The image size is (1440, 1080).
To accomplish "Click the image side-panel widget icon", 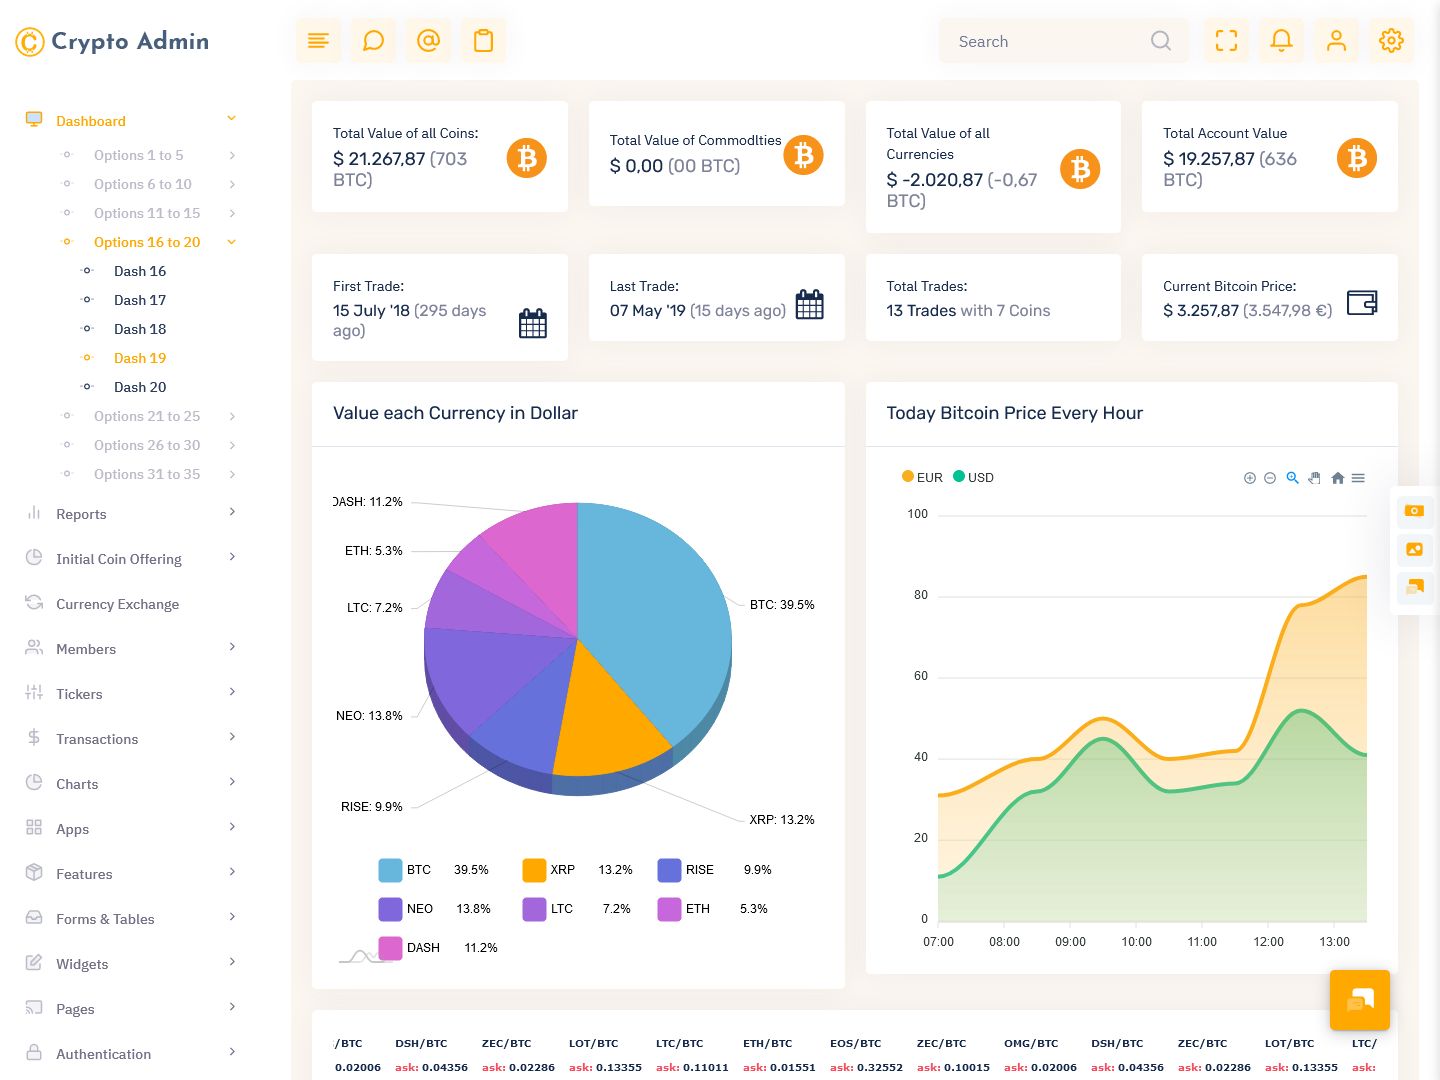I will [x=1414, y=549].
